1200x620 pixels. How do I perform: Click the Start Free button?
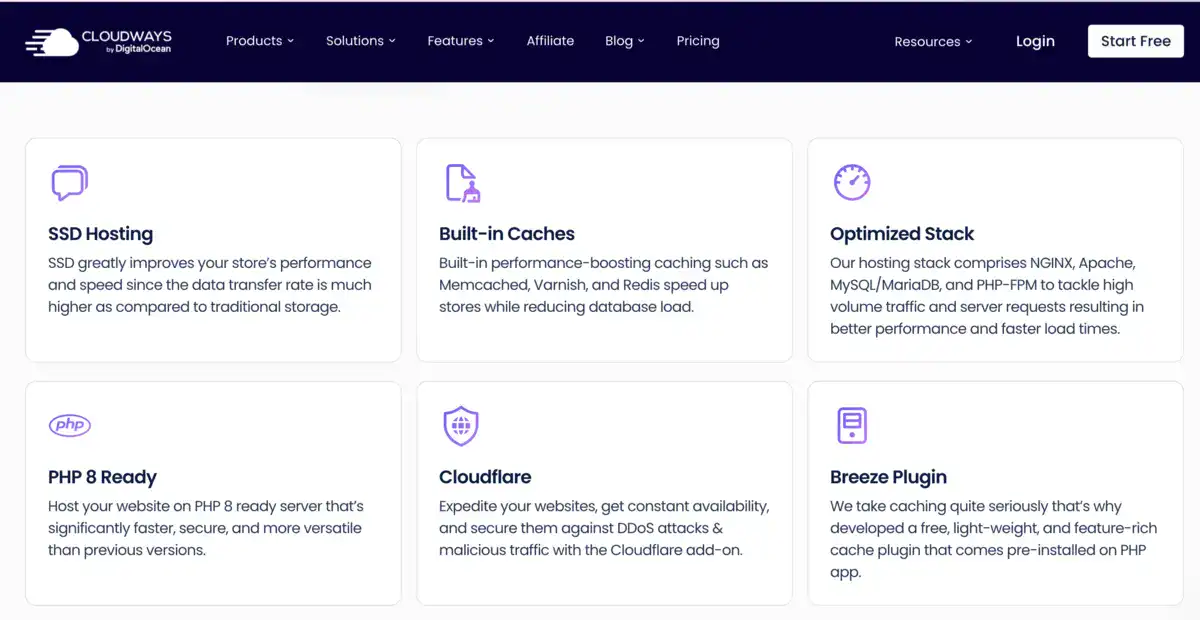pos(1135,41)
